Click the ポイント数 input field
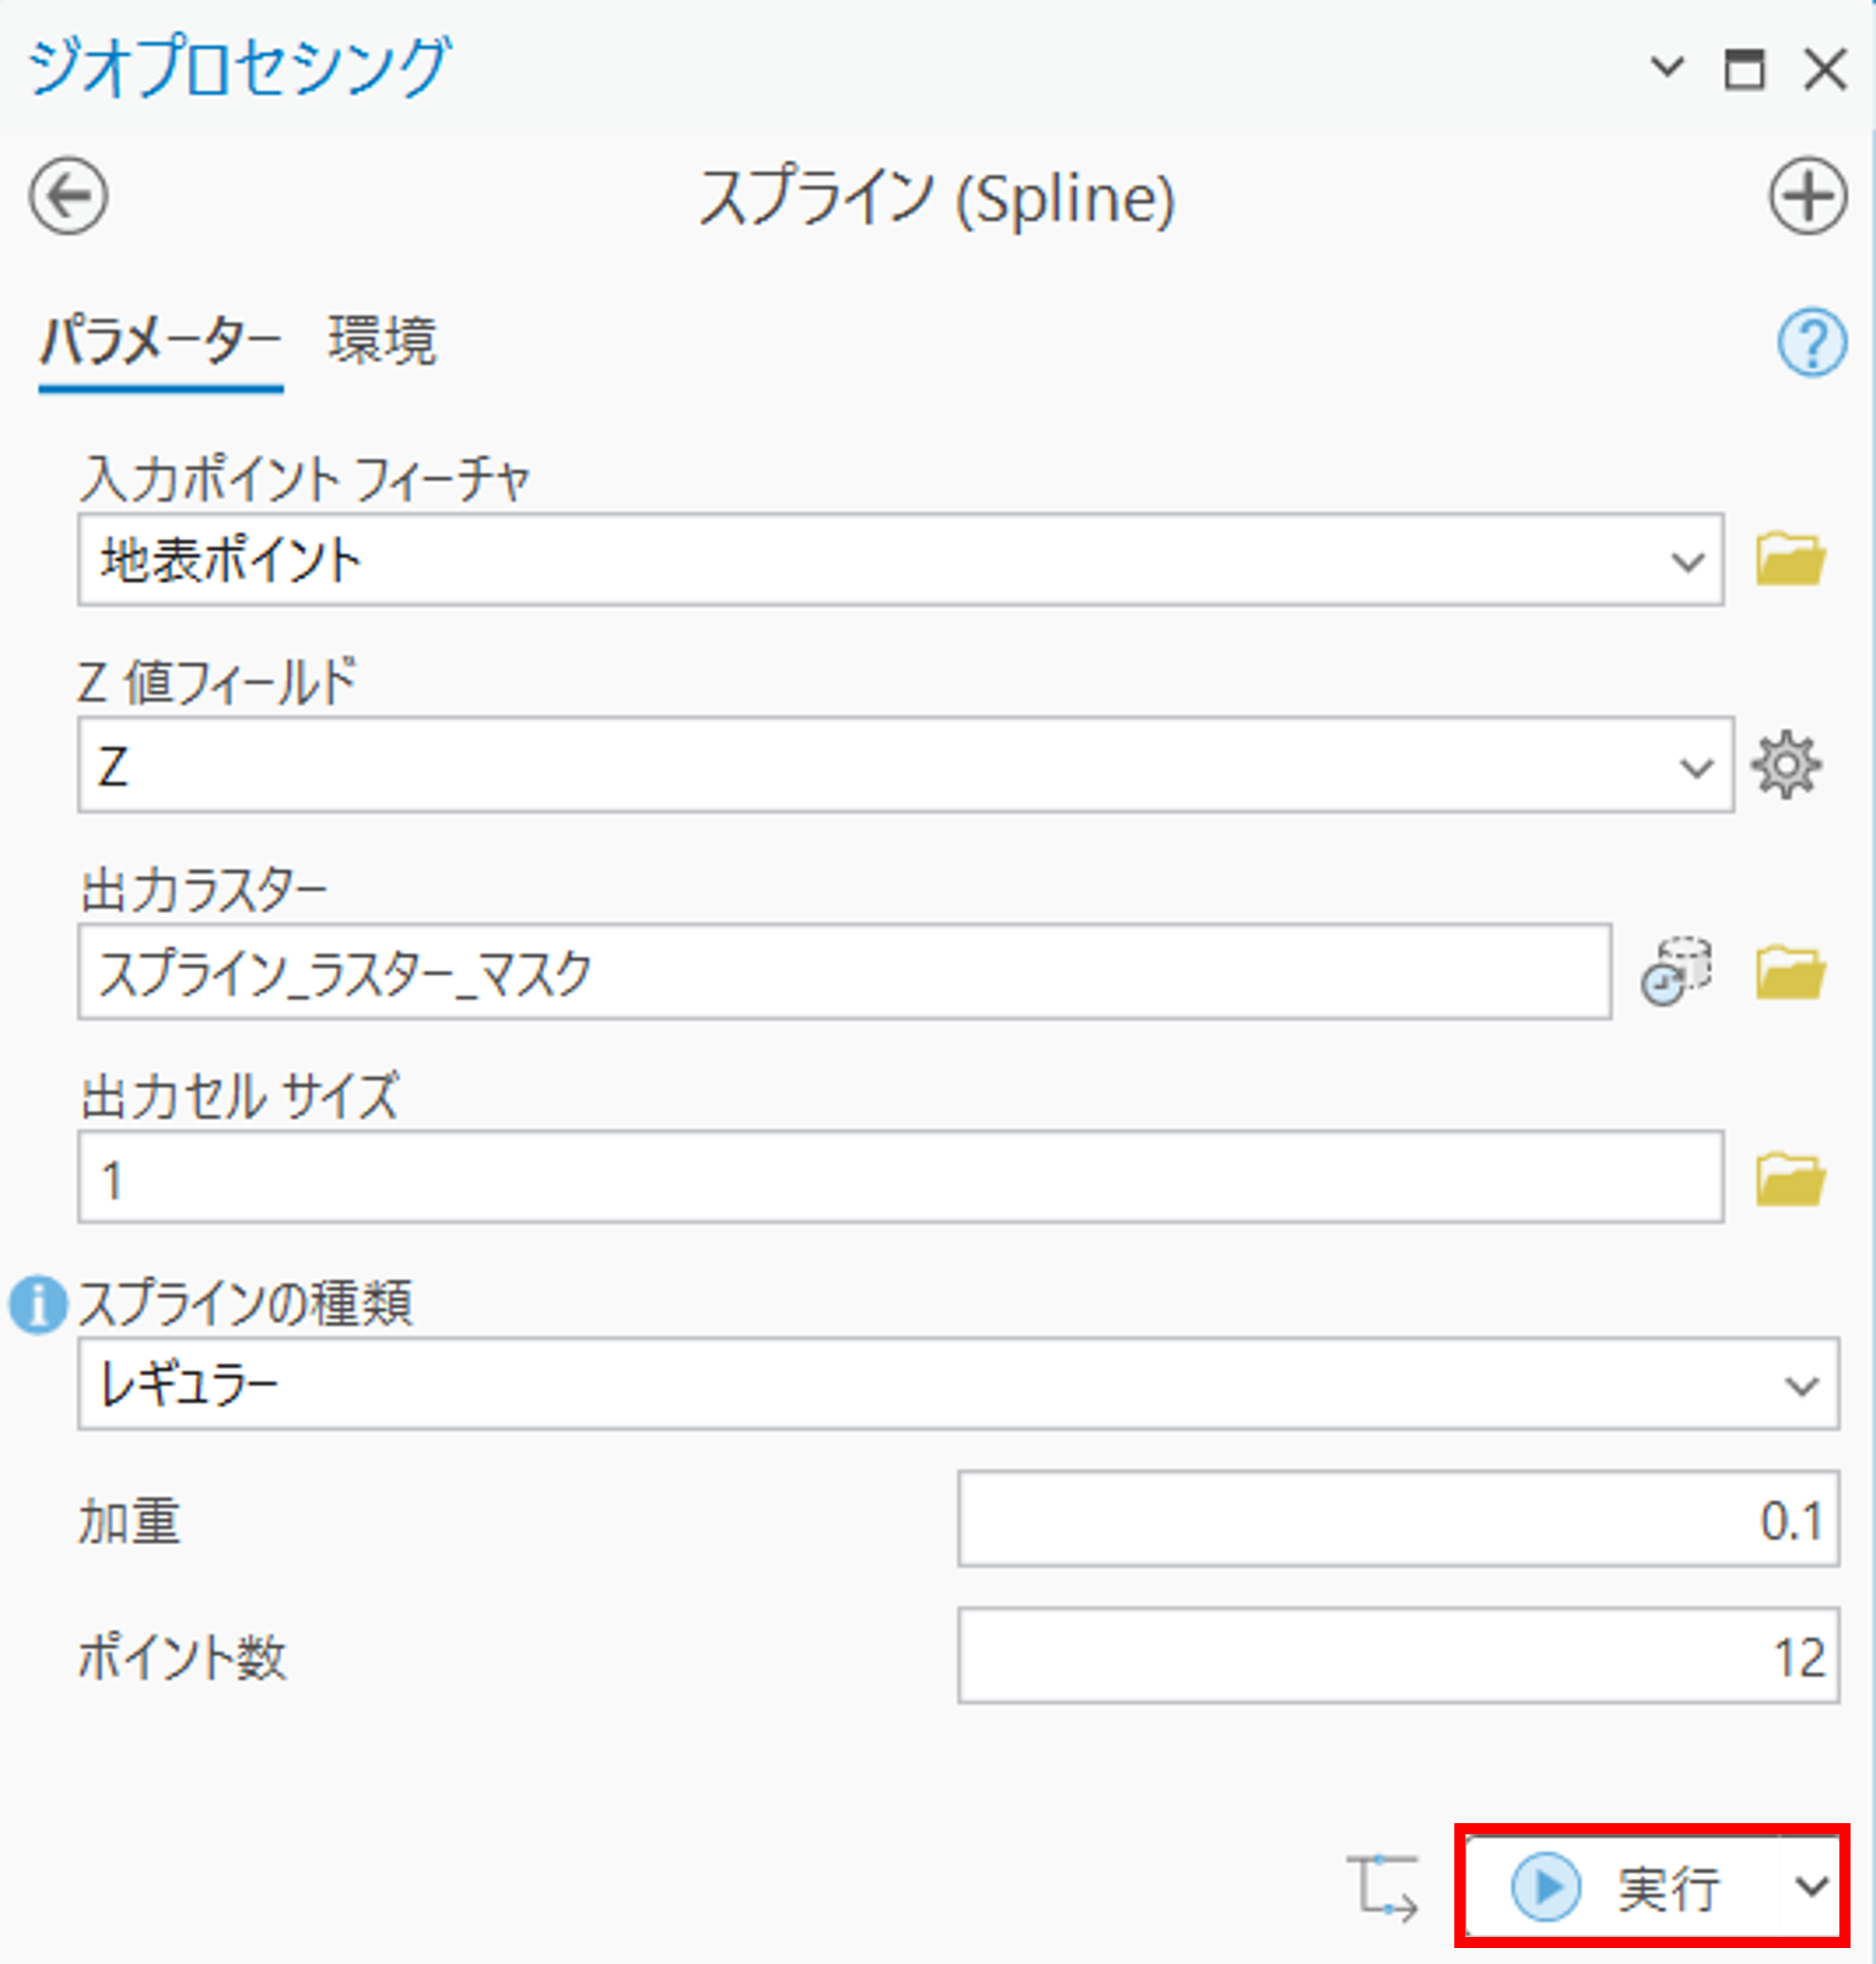1876x1964 pixels. pos(1397,1656)
